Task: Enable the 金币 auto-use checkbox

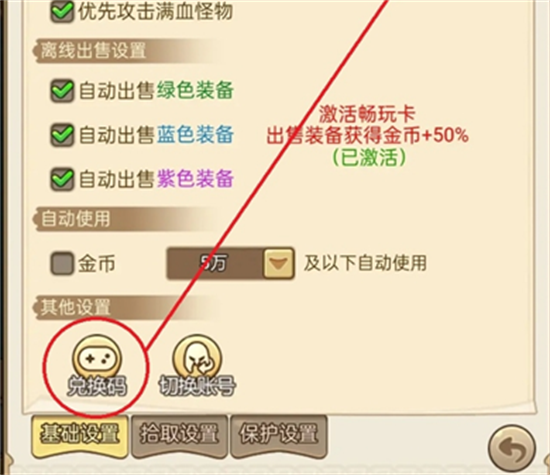Action: 62,263
